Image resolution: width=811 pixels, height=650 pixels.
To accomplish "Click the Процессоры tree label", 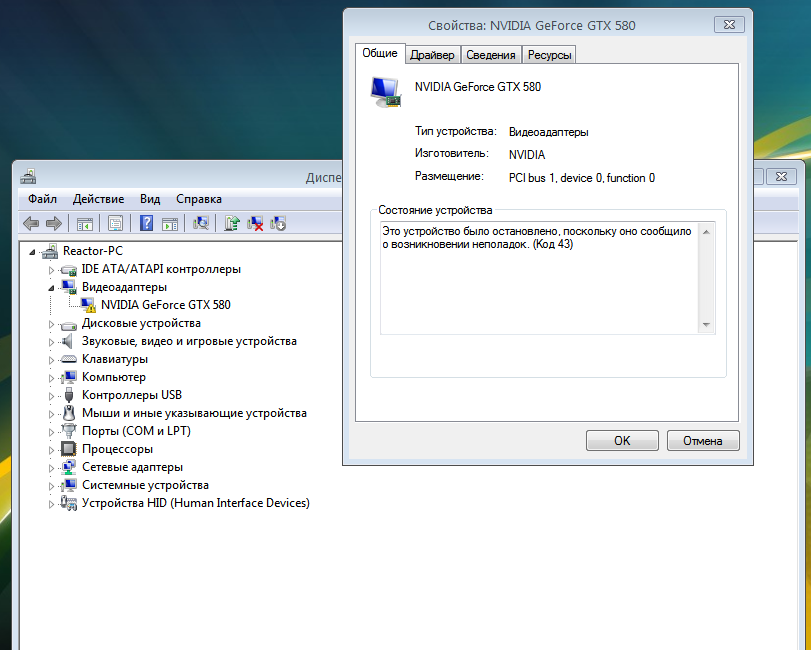I will tap(117, 449).
